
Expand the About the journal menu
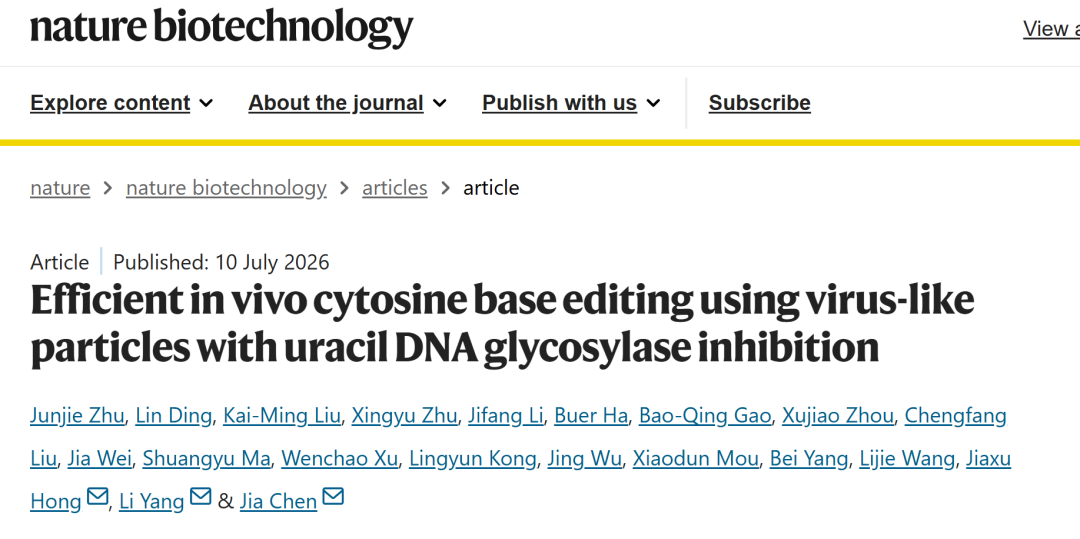click(x=348, y=103)
